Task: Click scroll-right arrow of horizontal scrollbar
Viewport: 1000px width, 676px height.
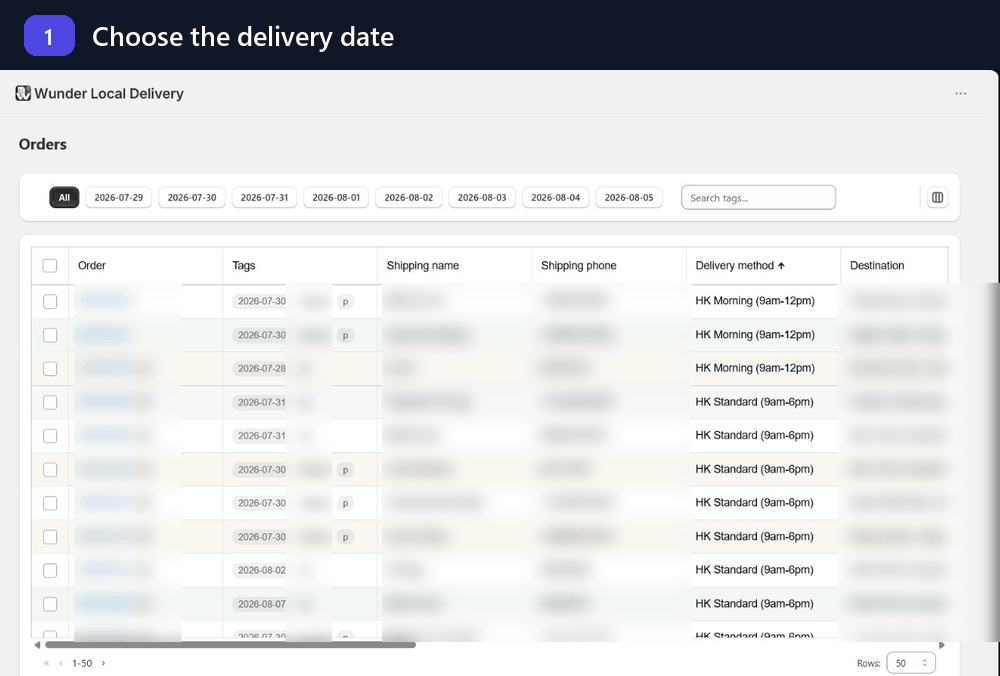Action: coord(942,645)
